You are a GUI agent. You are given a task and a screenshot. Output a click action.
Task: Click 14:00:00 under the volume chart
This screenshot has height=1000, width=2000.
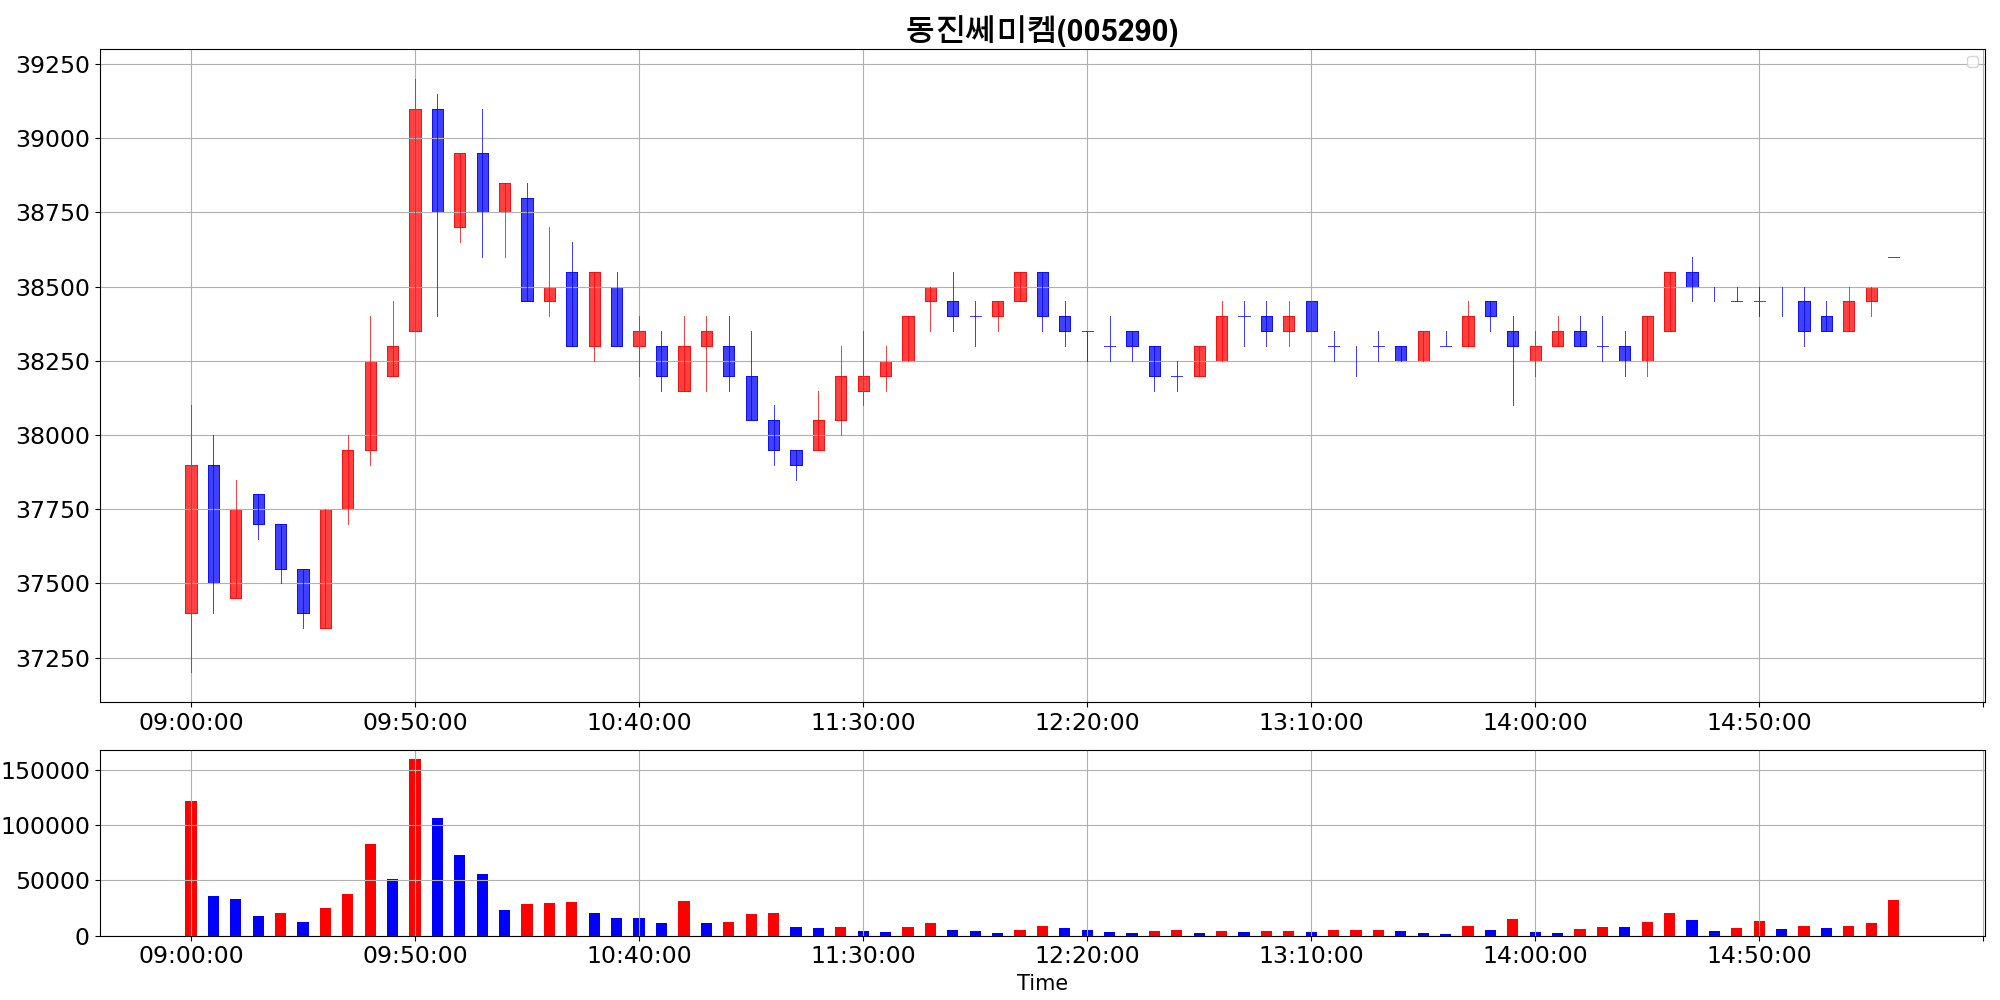1535,955
